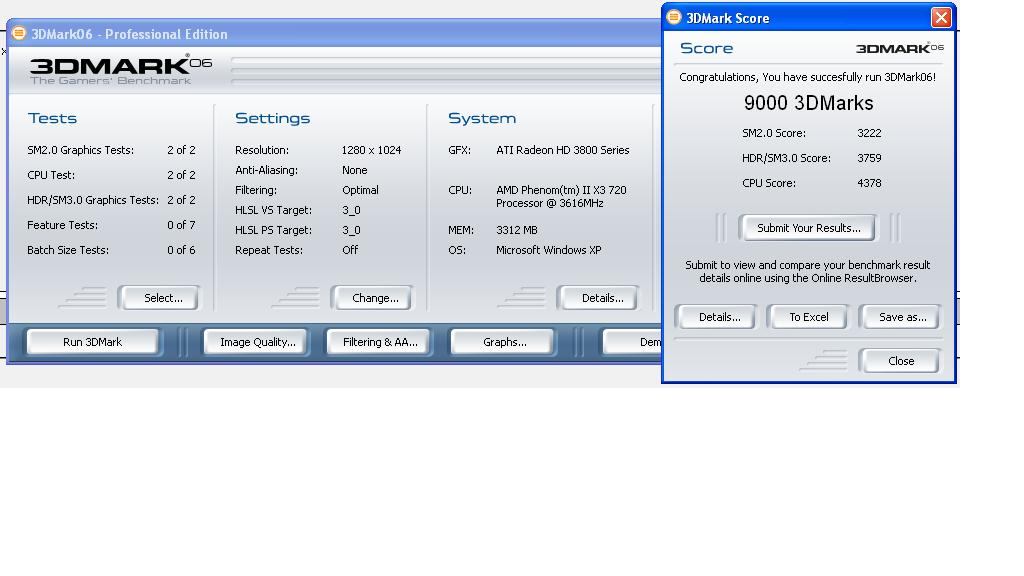Click the HLSL VS Target value 3_0
This screenshot has height=576, width=1024.
351,210
